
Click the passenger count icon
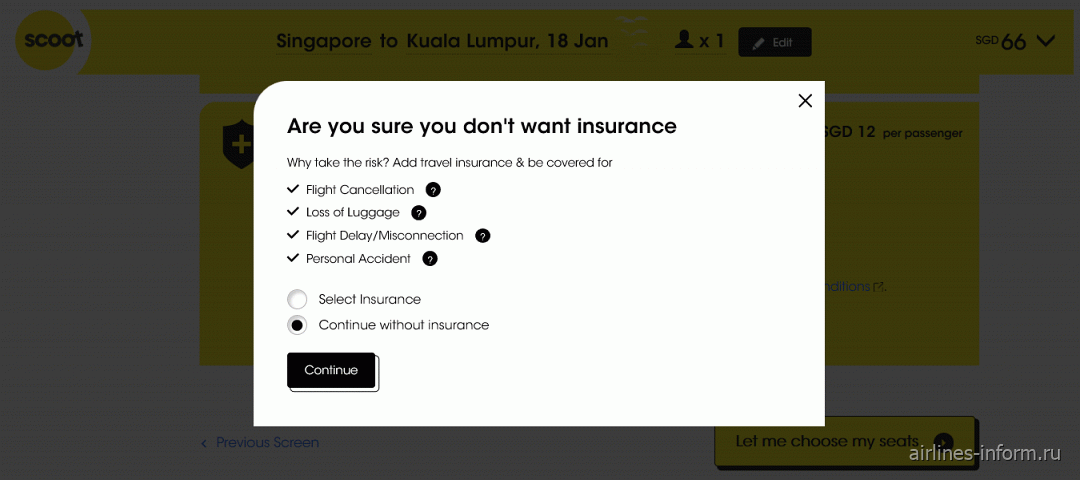point(684,40)
